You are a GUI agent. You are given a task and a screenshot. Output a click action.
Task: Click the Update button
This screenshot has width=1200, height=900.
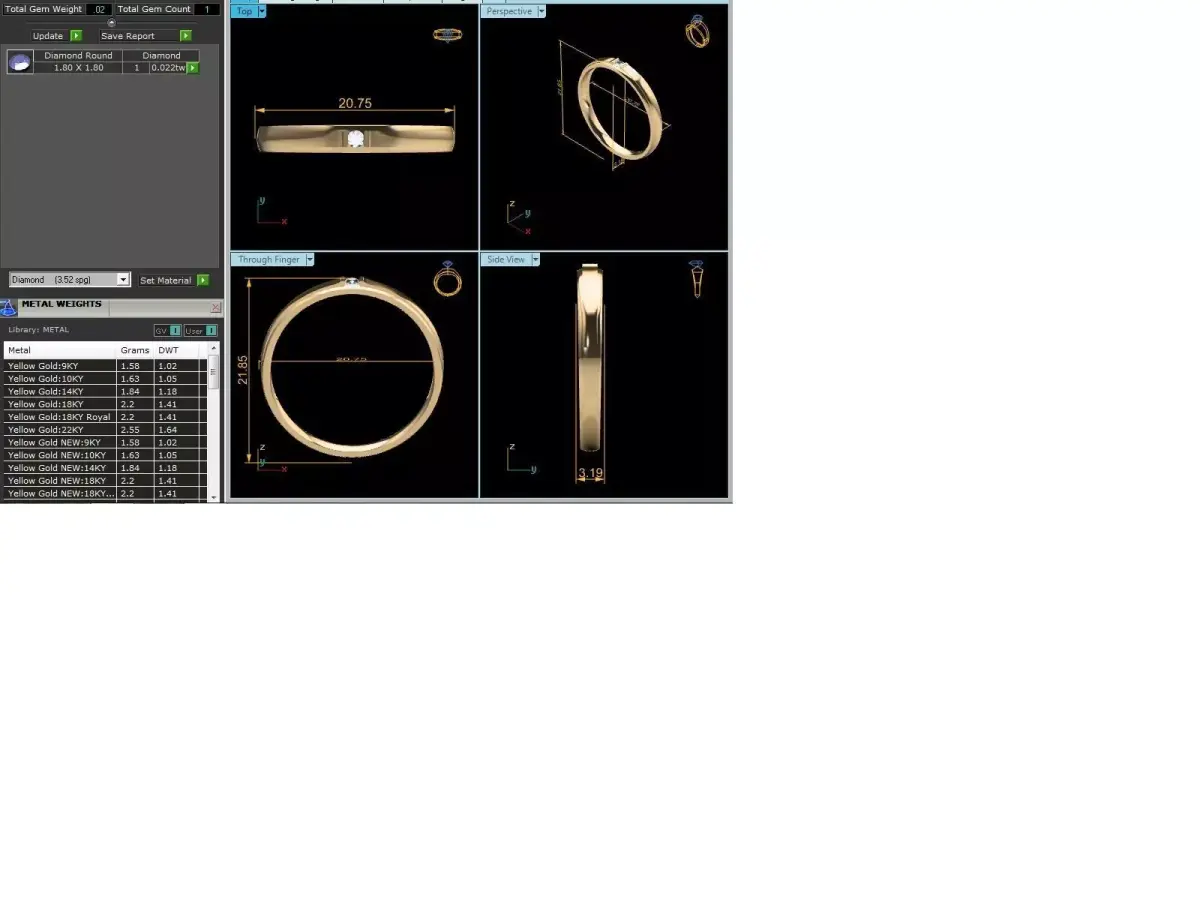[47, 35]
